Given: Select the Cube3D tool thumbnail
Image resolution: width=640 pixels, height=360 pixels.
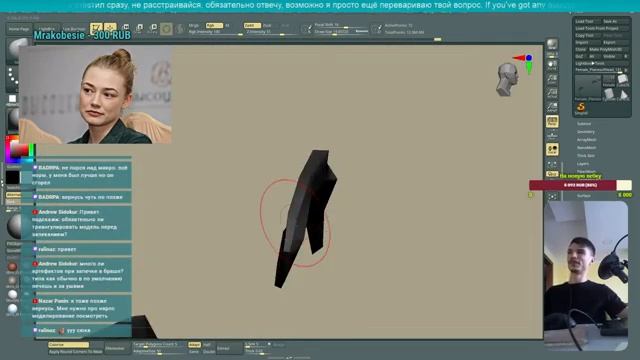Looking at the screenshot, I should pos(623,80).
